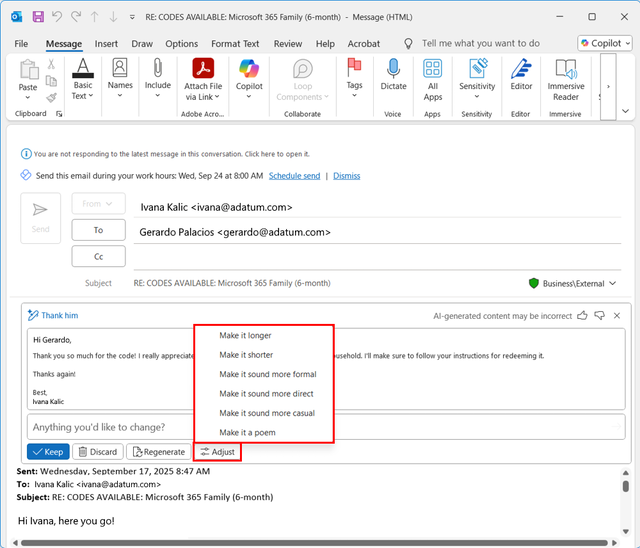Show more ribbon commands with right chevron
The height and width of the screenshot is (548, 640).
tap(608, 87)
